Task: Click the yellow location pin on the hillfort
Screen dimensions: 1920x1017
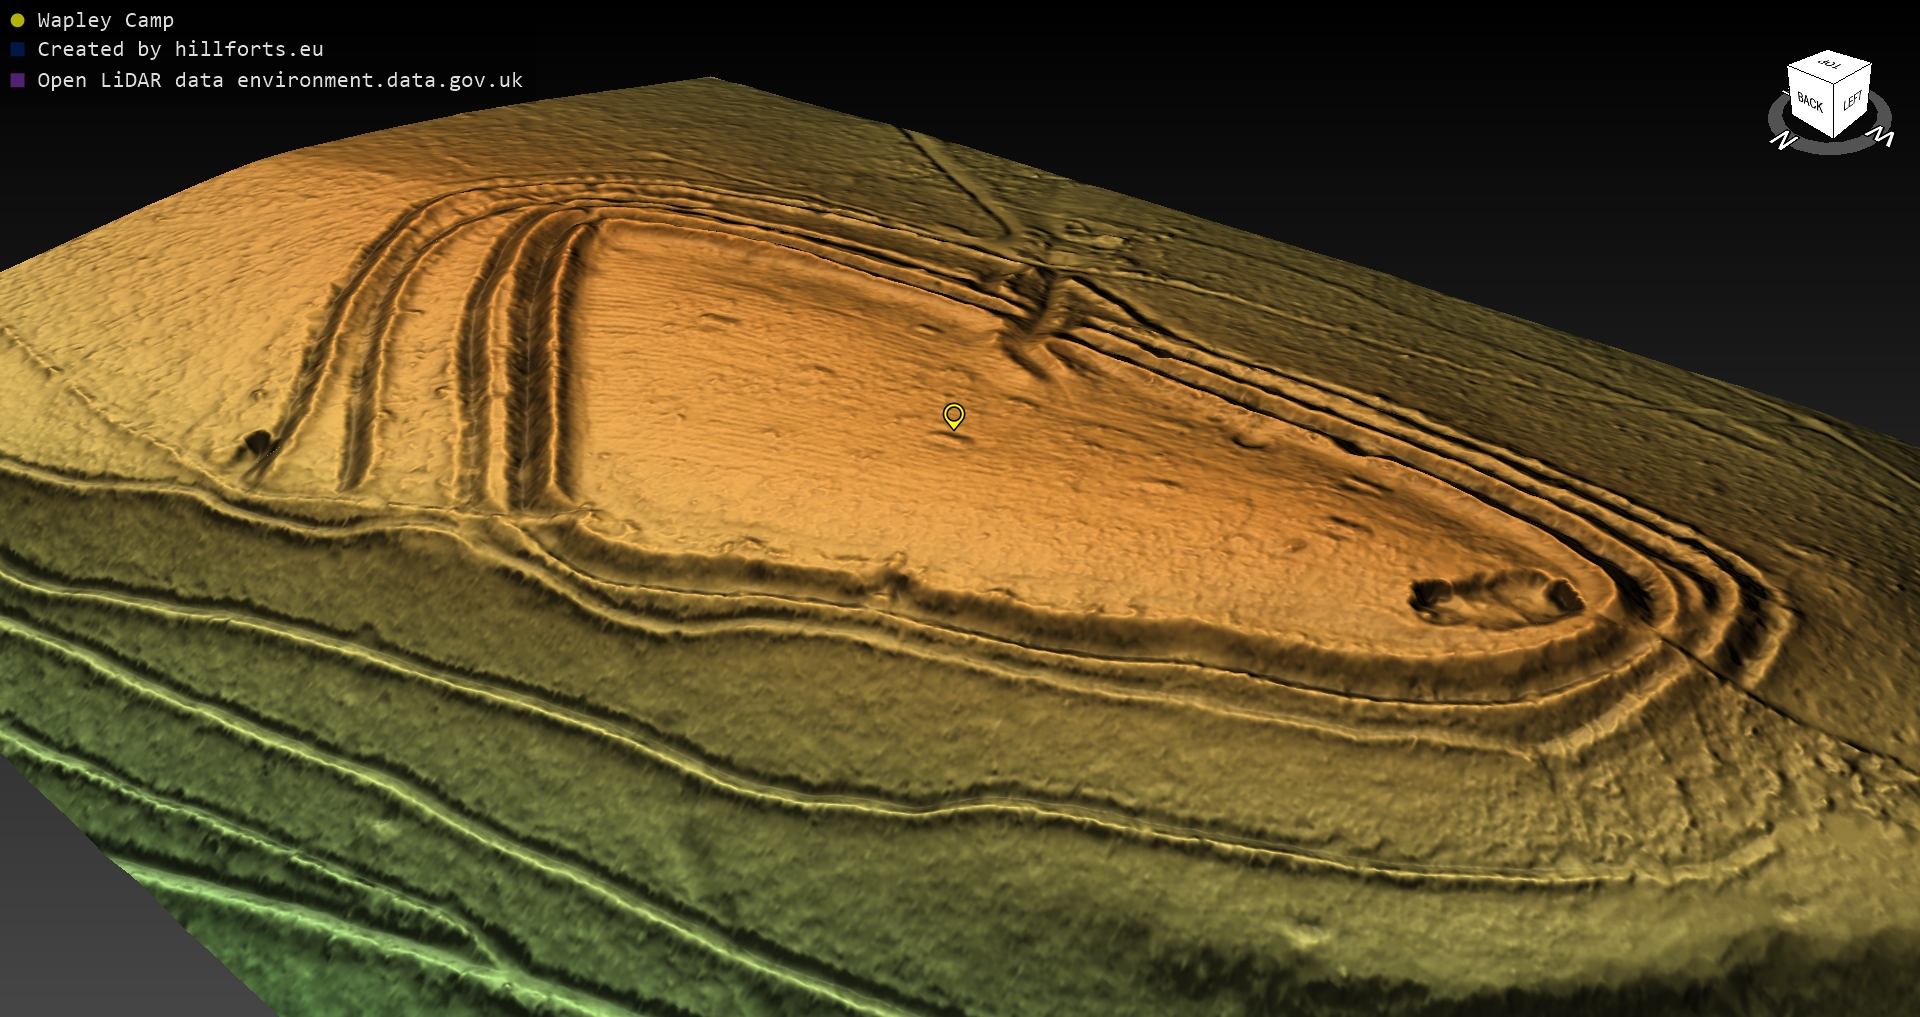Action: pos(953,414)
